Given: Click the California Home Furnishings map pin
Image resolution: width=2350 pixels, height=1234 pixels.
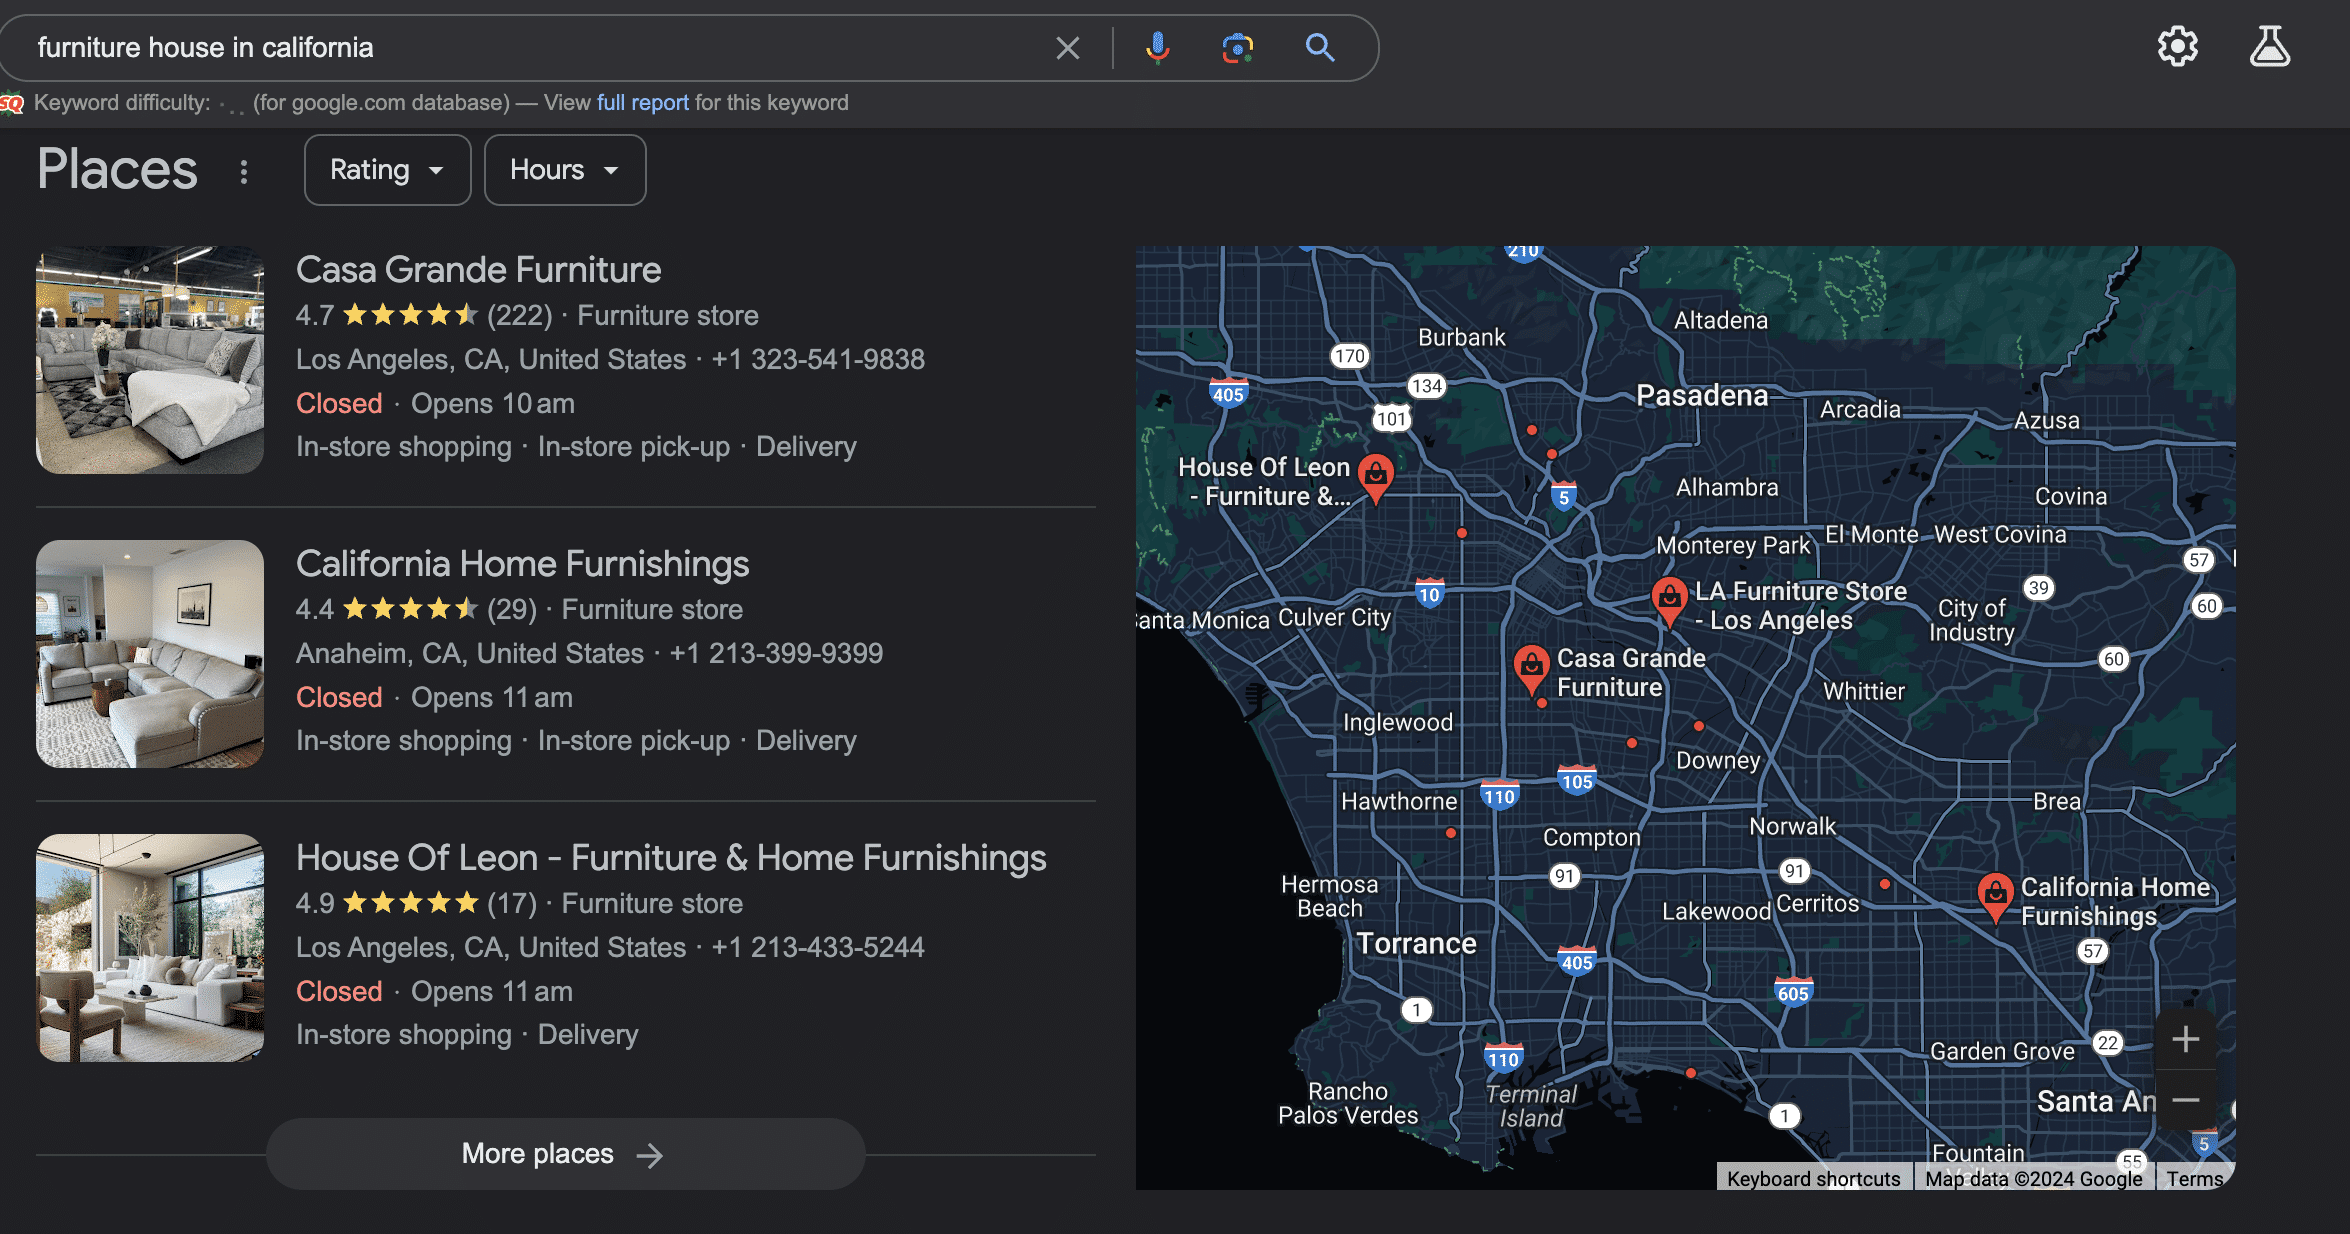Looking at the screenshot, I should tap(1995, 897).
